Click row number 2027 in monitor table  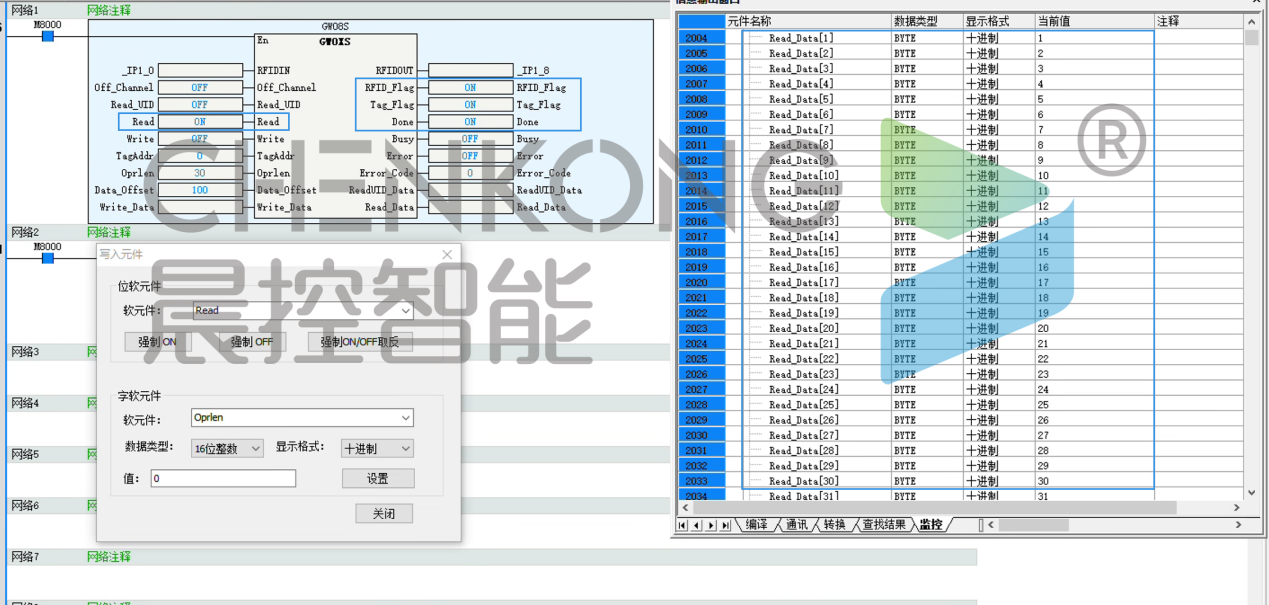(701, 390)
